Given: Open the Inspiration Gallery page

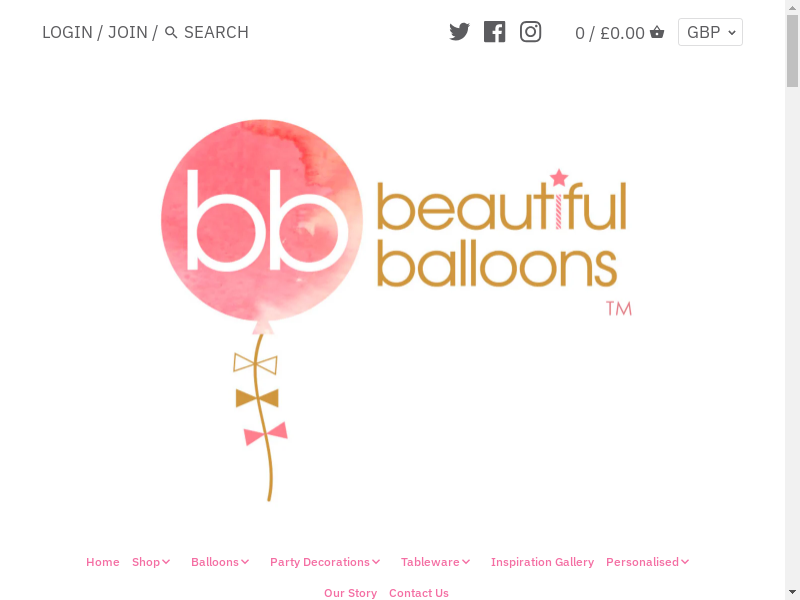Looking at the screenshot, I should 542,562.
